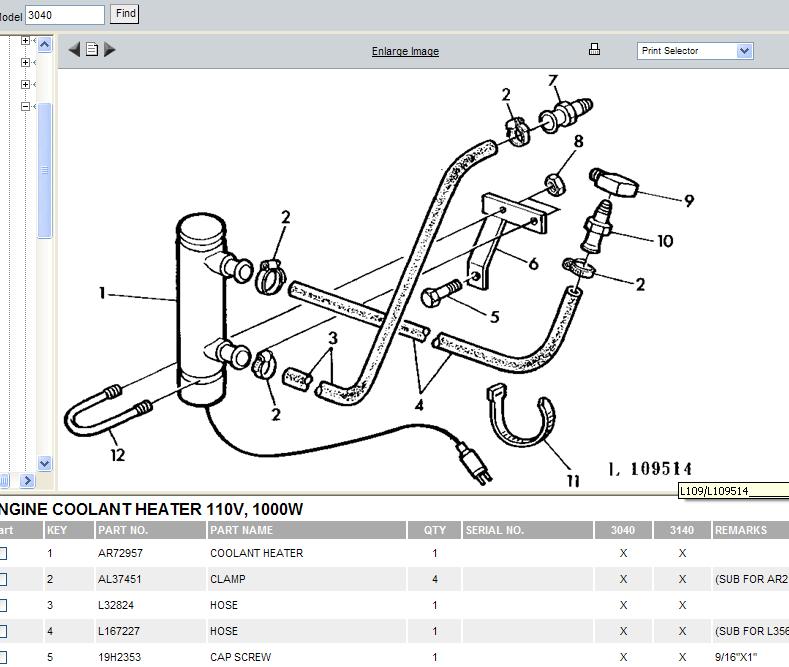The width and height of the screenshot is (789, 667).
Task: Click the PART NAME column header
Action: pyautogui.click(x=241, y=530)
